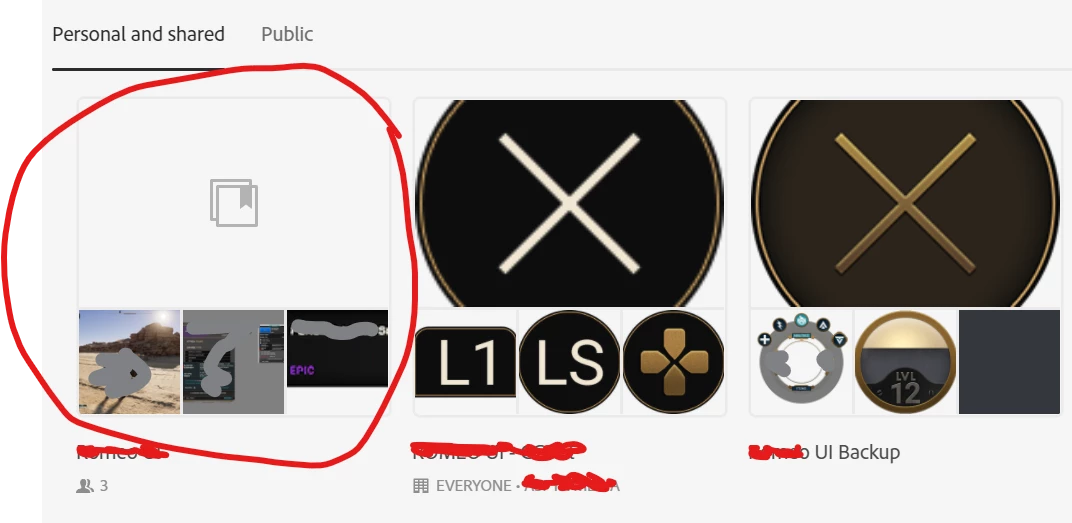
Task: Click the building icon beside EVERYONE
Action: coord(421,486)
